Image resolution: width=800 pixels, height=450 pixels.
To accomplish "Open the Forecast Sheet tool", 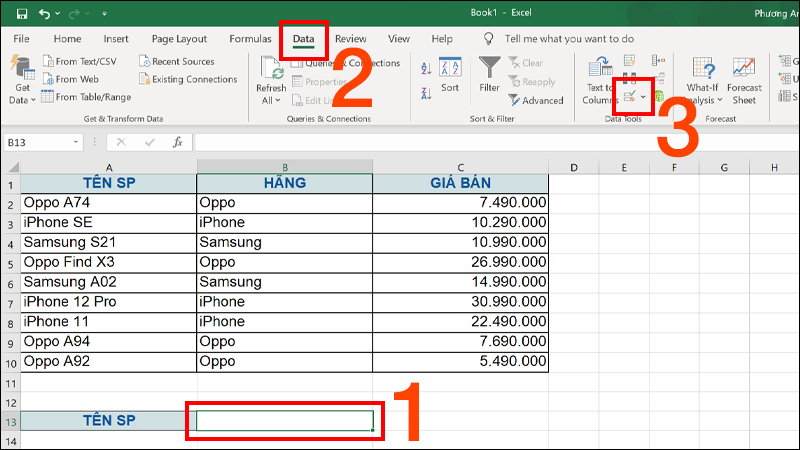I will tap(744, 80).
